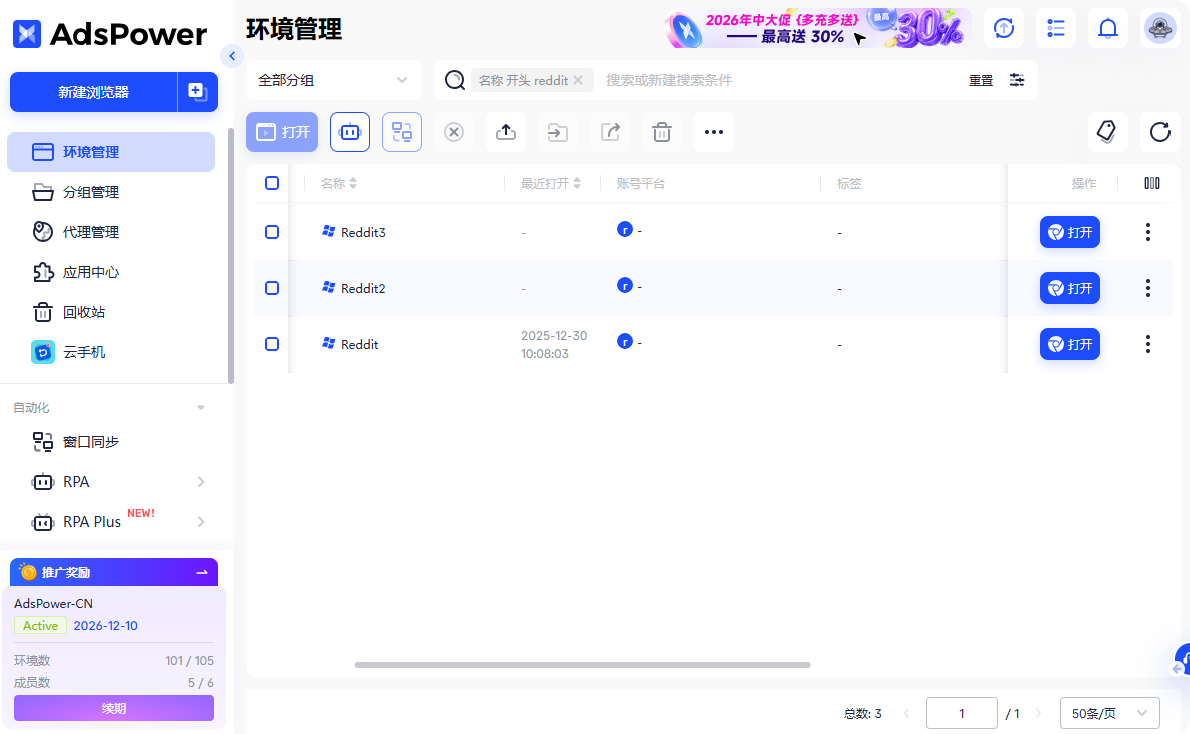The image size is (1190, 734).
Task: Click the previous page arrow
Action: tap(906, 714)
